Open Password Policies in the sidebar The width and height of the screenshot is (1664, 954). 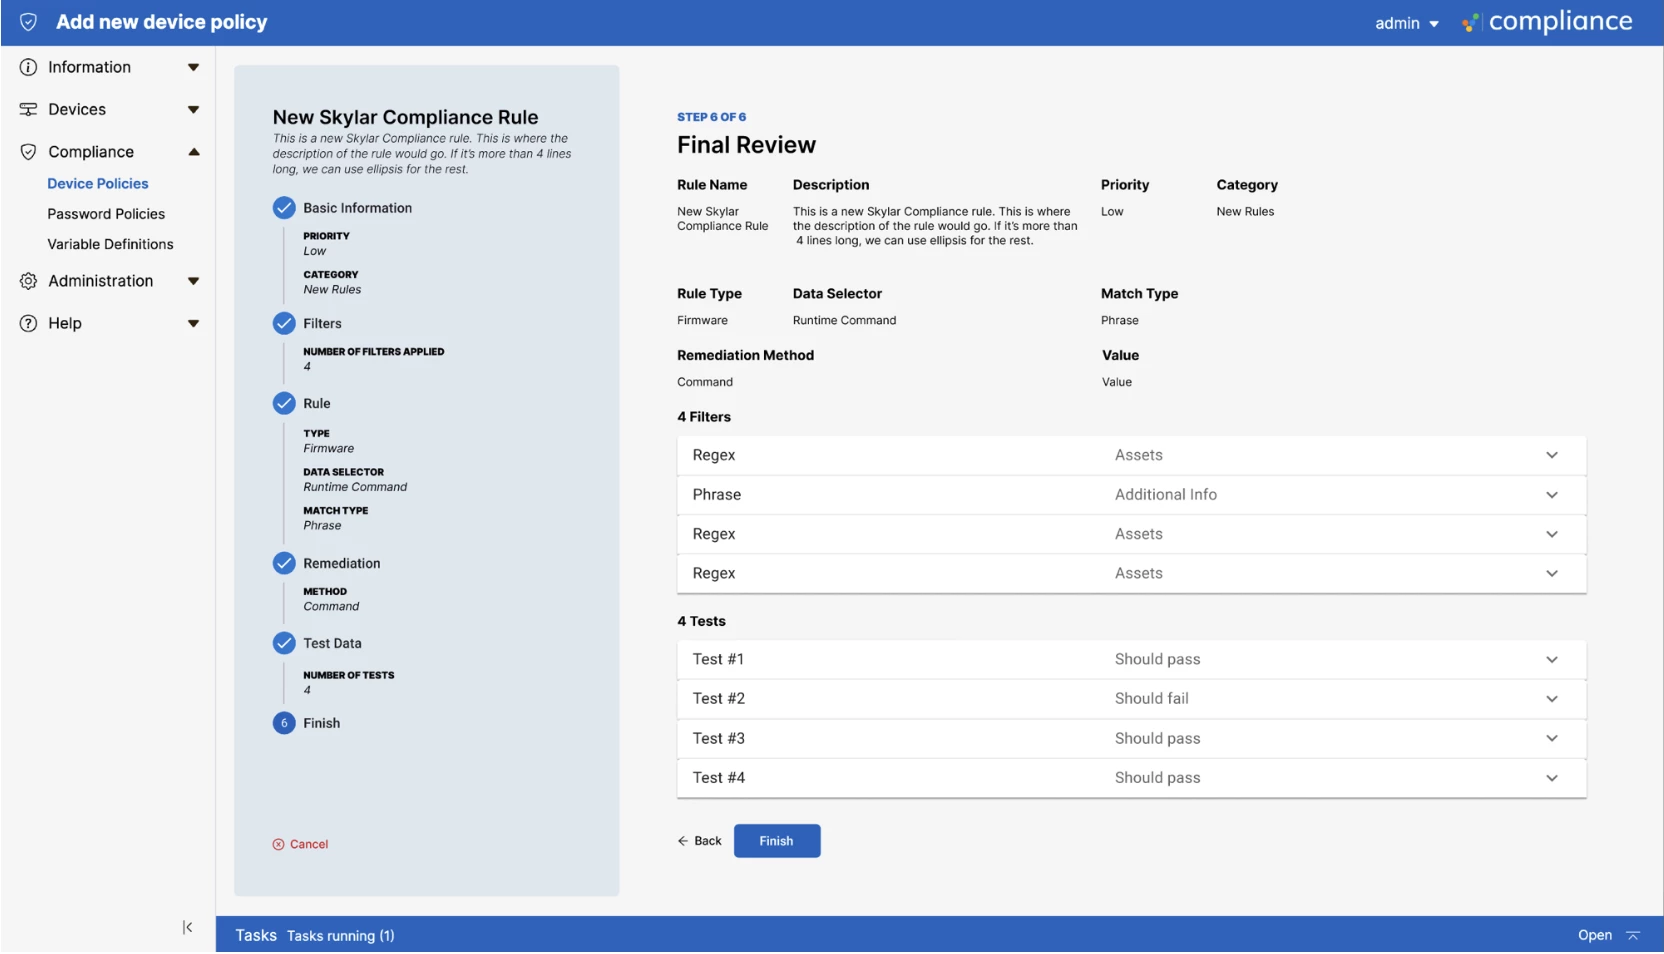coord(106,214)
